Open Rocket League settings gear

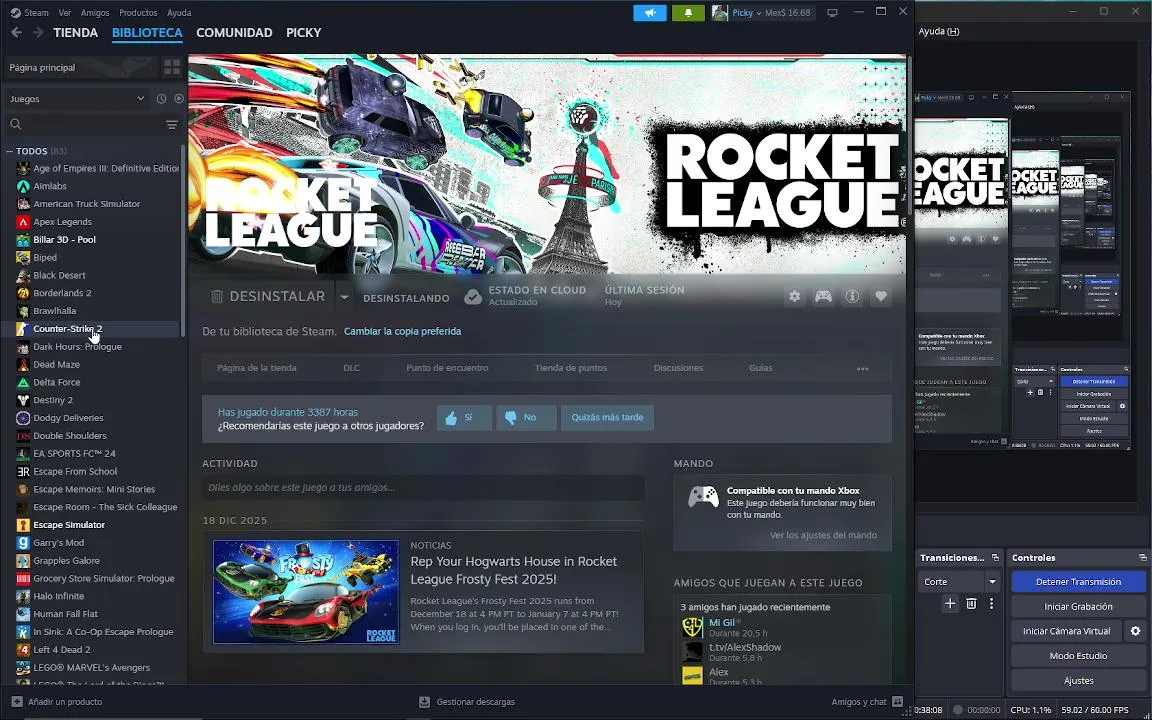click(794, 296)
